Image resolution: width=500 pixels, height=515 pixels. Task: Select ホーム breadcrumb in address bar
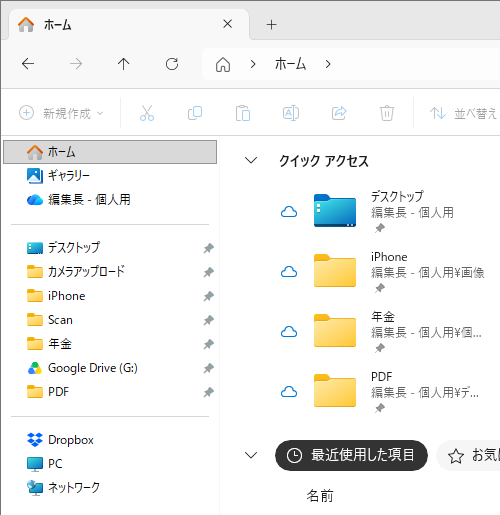[x=290, y=64]
